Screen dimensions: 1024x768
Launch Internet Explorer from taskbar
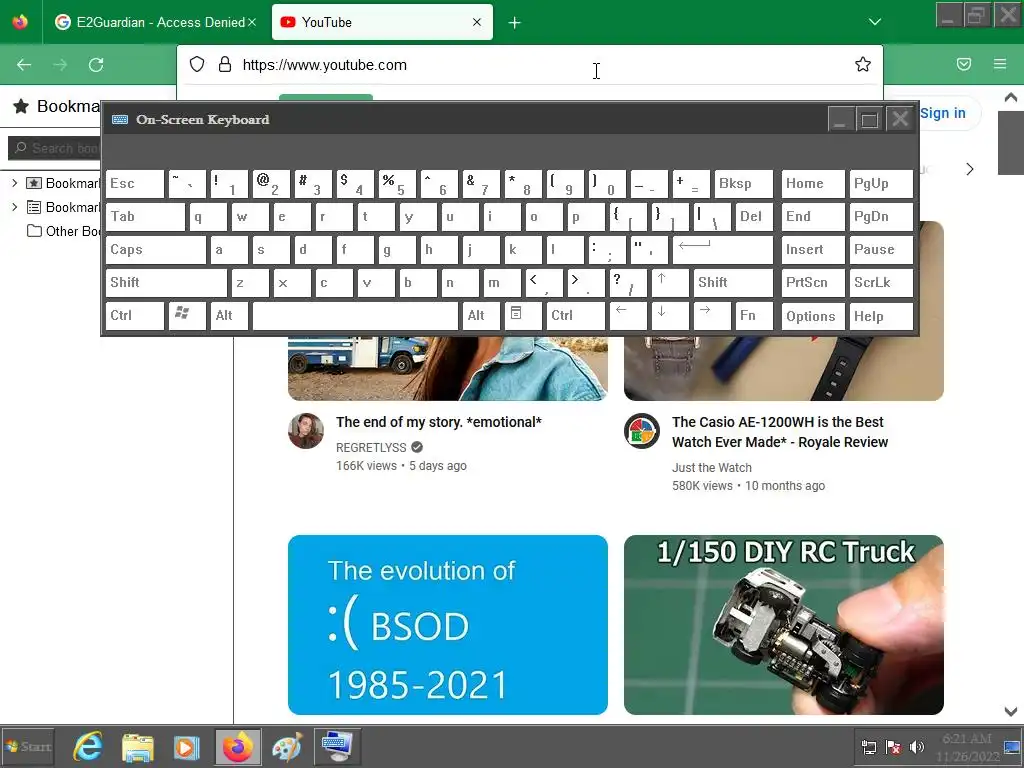click(x=88, y=746)
